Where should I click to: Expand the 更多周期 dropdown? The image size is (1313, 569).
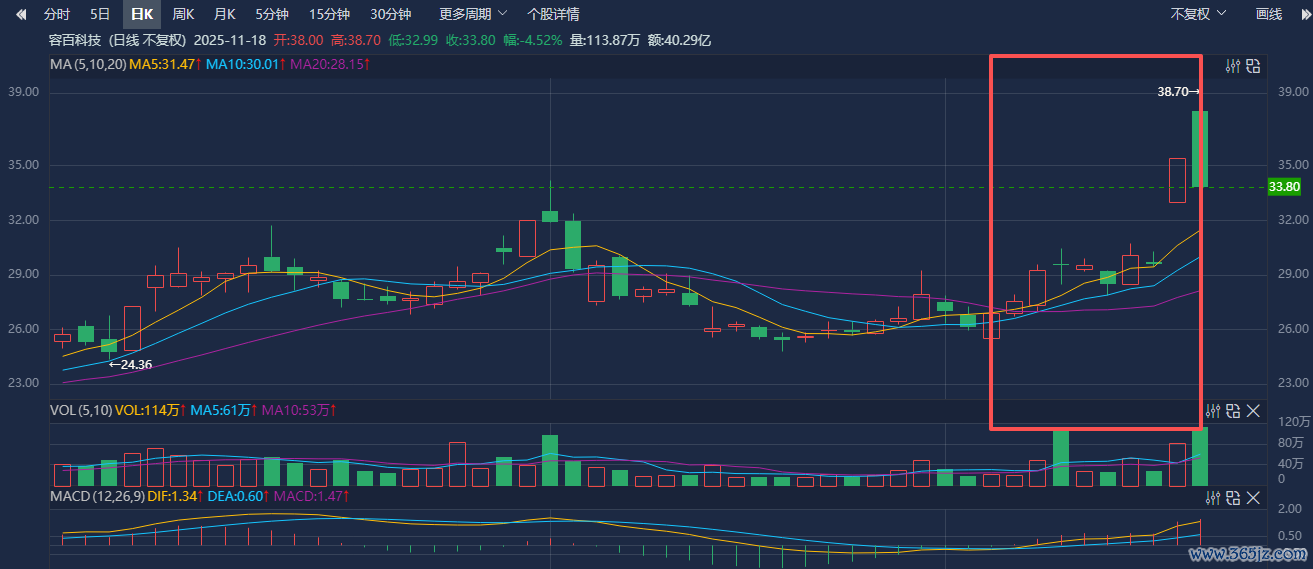point(473,14)
